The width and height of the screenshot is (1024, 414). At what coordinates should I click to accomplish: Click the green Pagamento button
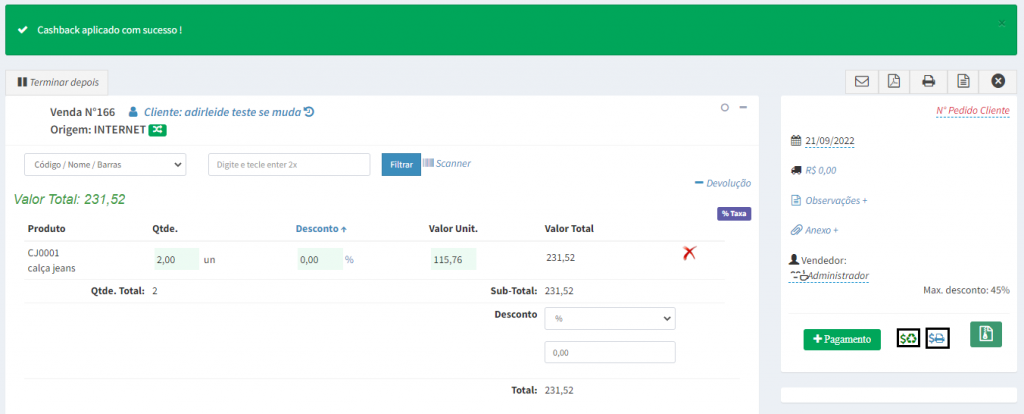841,339
